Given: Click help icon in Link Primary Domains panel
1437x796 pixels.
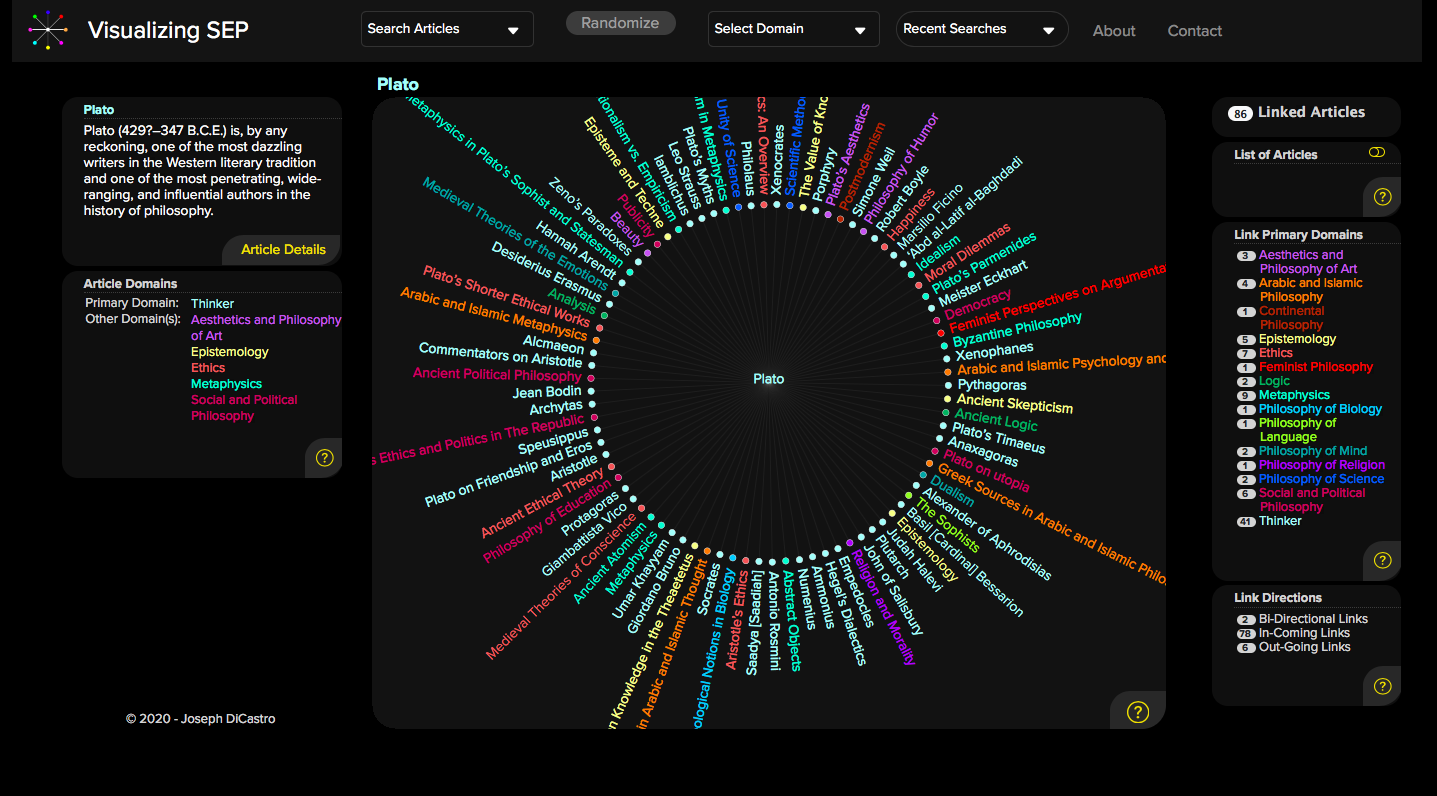Looking at the screenshot, I should click(1382, 560).
